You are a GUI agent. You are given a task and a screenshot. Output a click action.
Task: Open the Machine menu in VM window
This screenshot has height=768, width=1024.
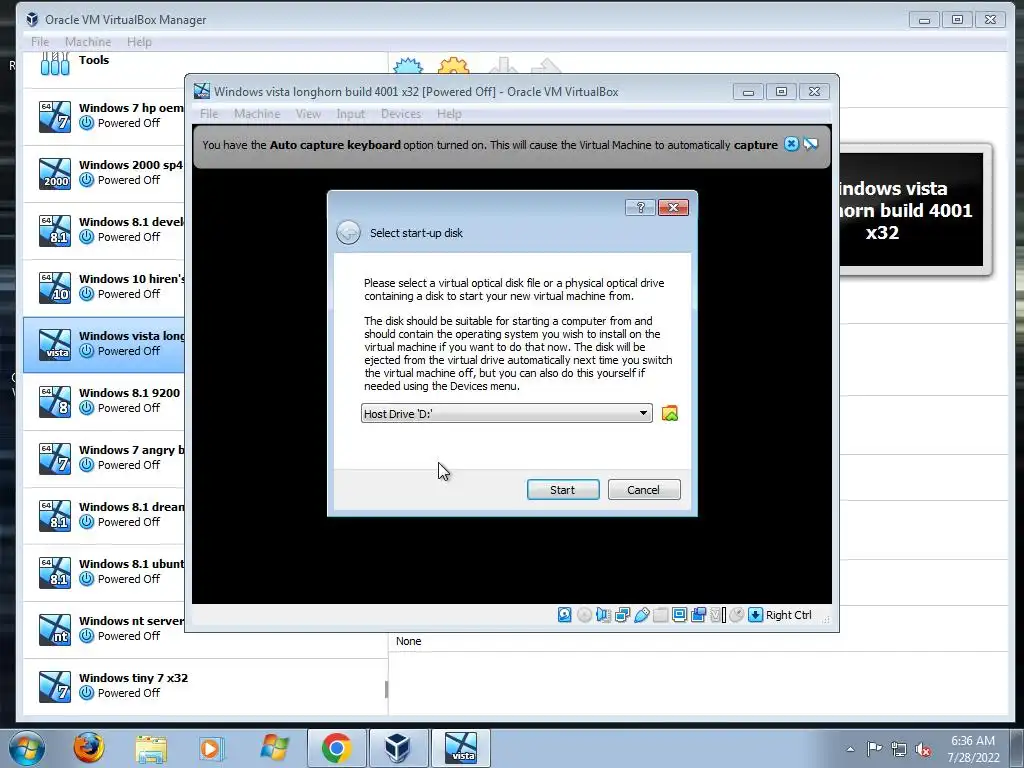coord(257,114)
